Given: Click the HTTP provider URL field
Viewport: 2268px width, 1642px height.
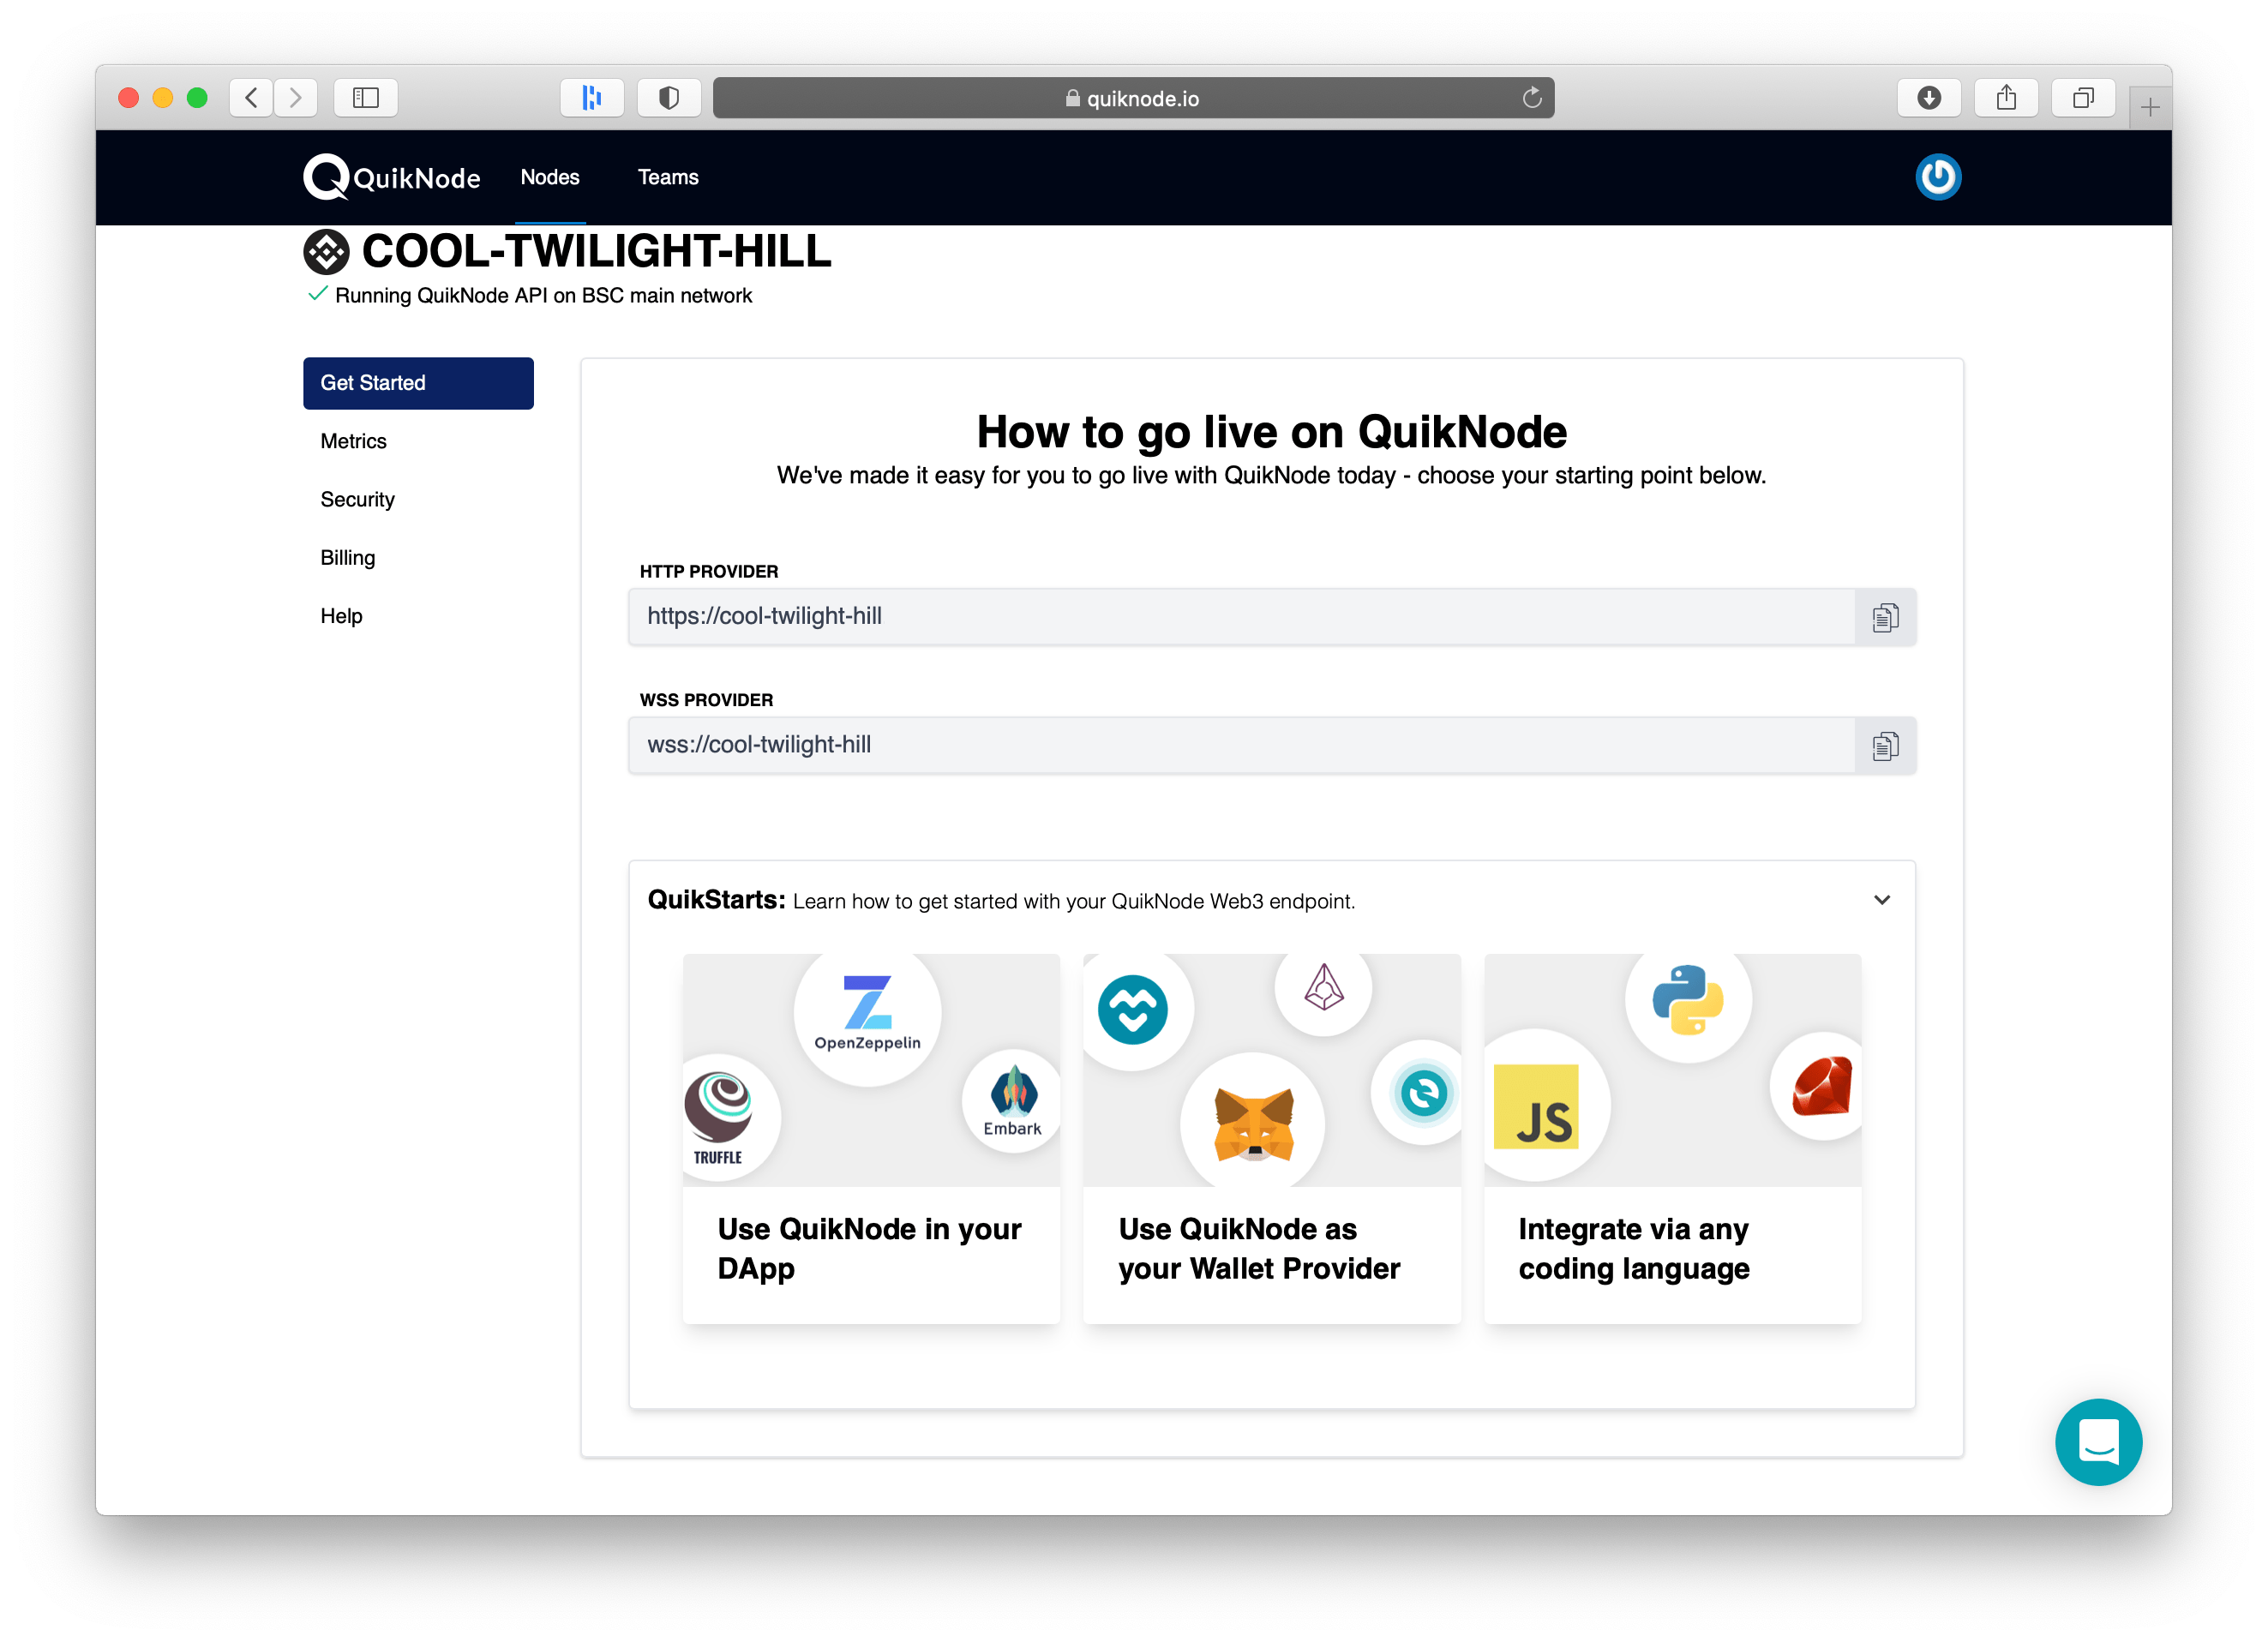Looking at the screenshot, I should [1240, 617].
